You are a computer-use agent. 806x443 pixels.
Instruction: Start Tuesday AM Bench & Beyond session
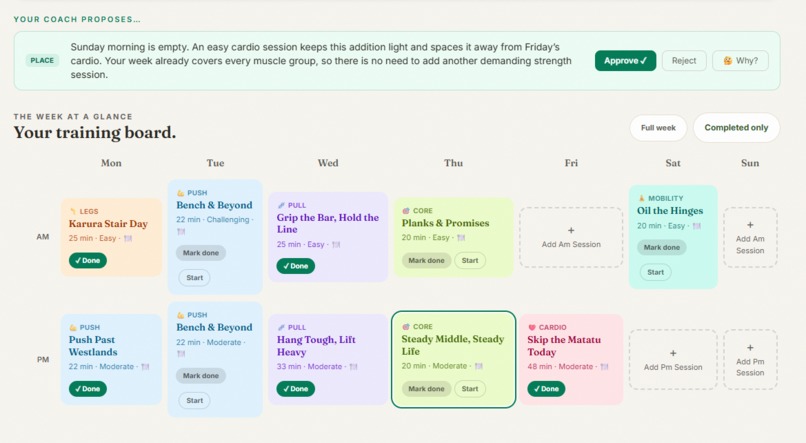[x=194, y=278]
